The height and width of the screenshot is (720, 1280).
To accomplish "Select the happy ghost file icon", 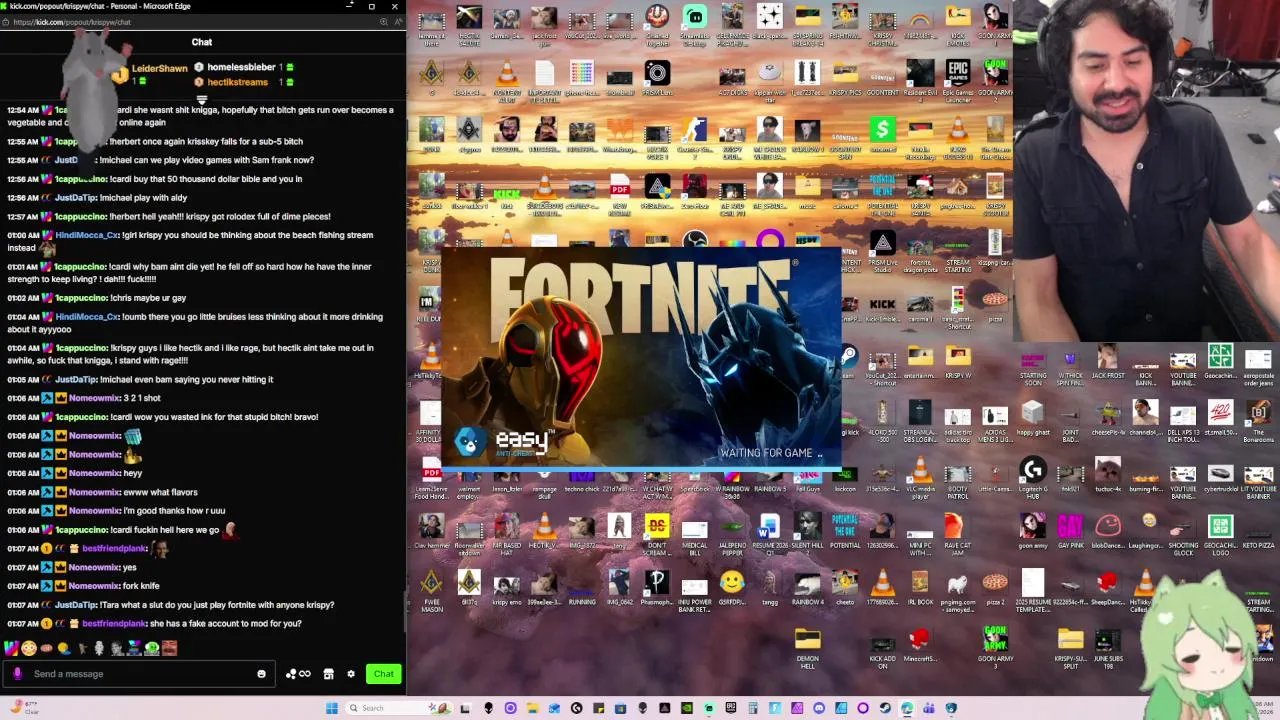I will click(1033, 419).
